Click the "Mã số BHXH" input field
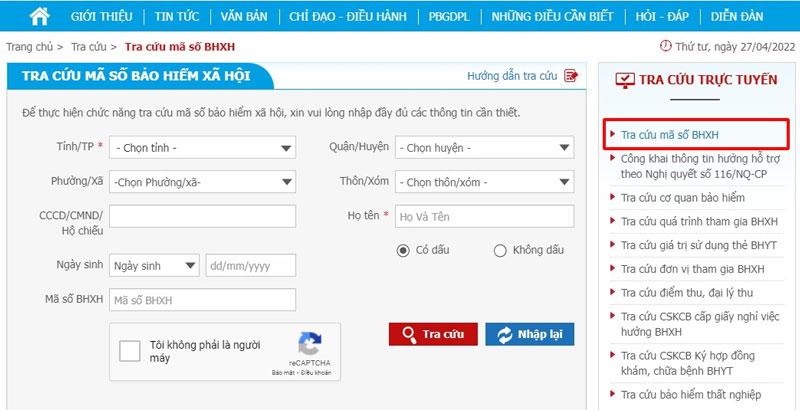The height and width of the screenshot is (410, 800). point(202,300)
